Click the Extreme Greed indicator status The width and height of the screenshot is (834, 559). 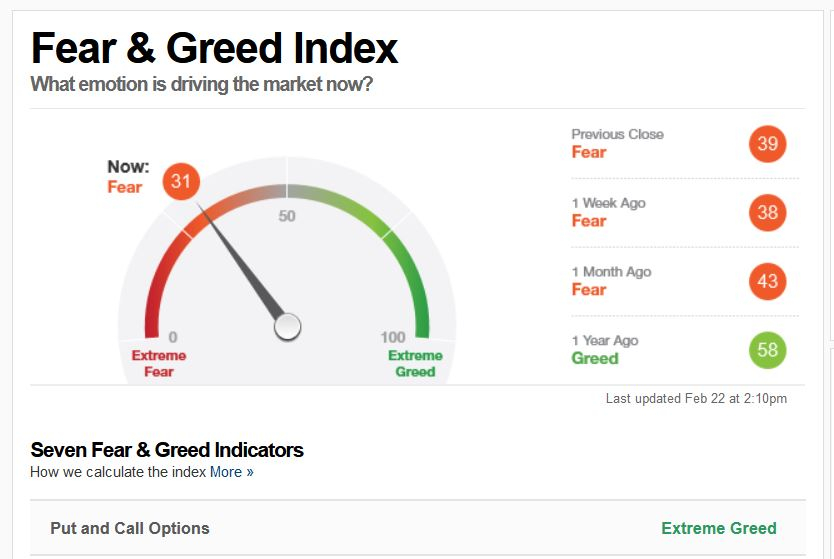tap(719, 528)
